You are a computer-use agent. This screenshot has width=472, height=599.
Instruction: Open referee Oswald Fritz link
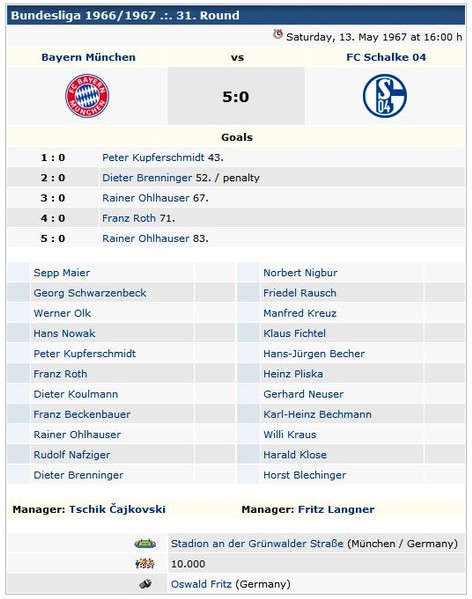tap(201, 584)
